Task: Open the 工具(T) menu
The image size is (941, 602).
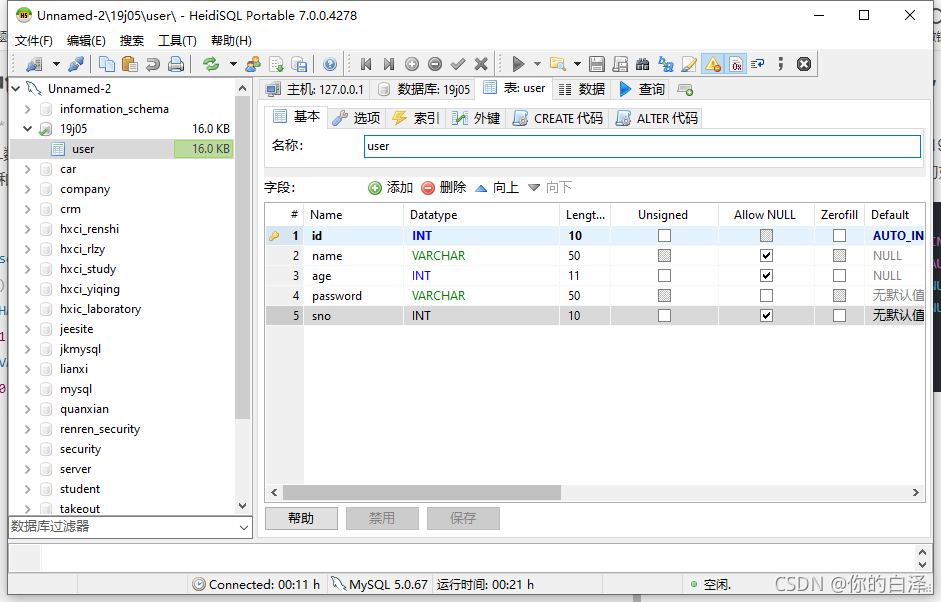Action: pyautogui.click(x=177, y=41)
